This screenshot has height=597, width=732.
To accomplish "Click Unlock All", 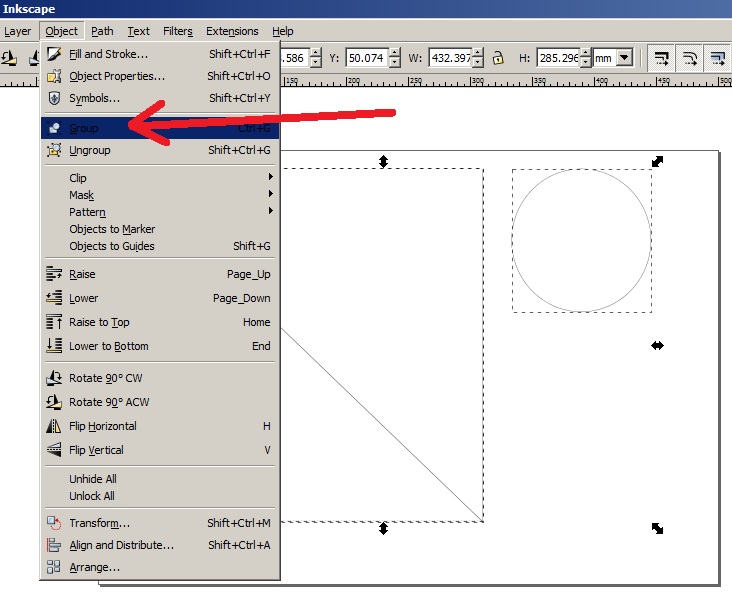I will 160,496.
